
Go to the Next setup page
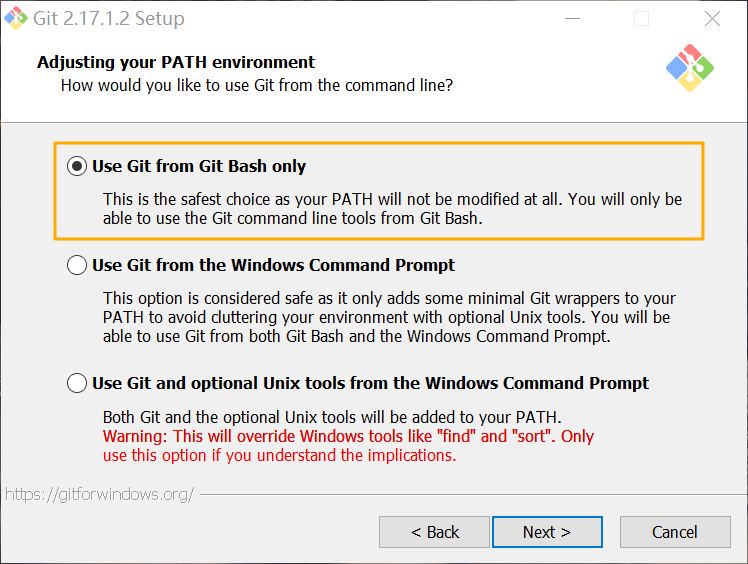coord(547,532)
